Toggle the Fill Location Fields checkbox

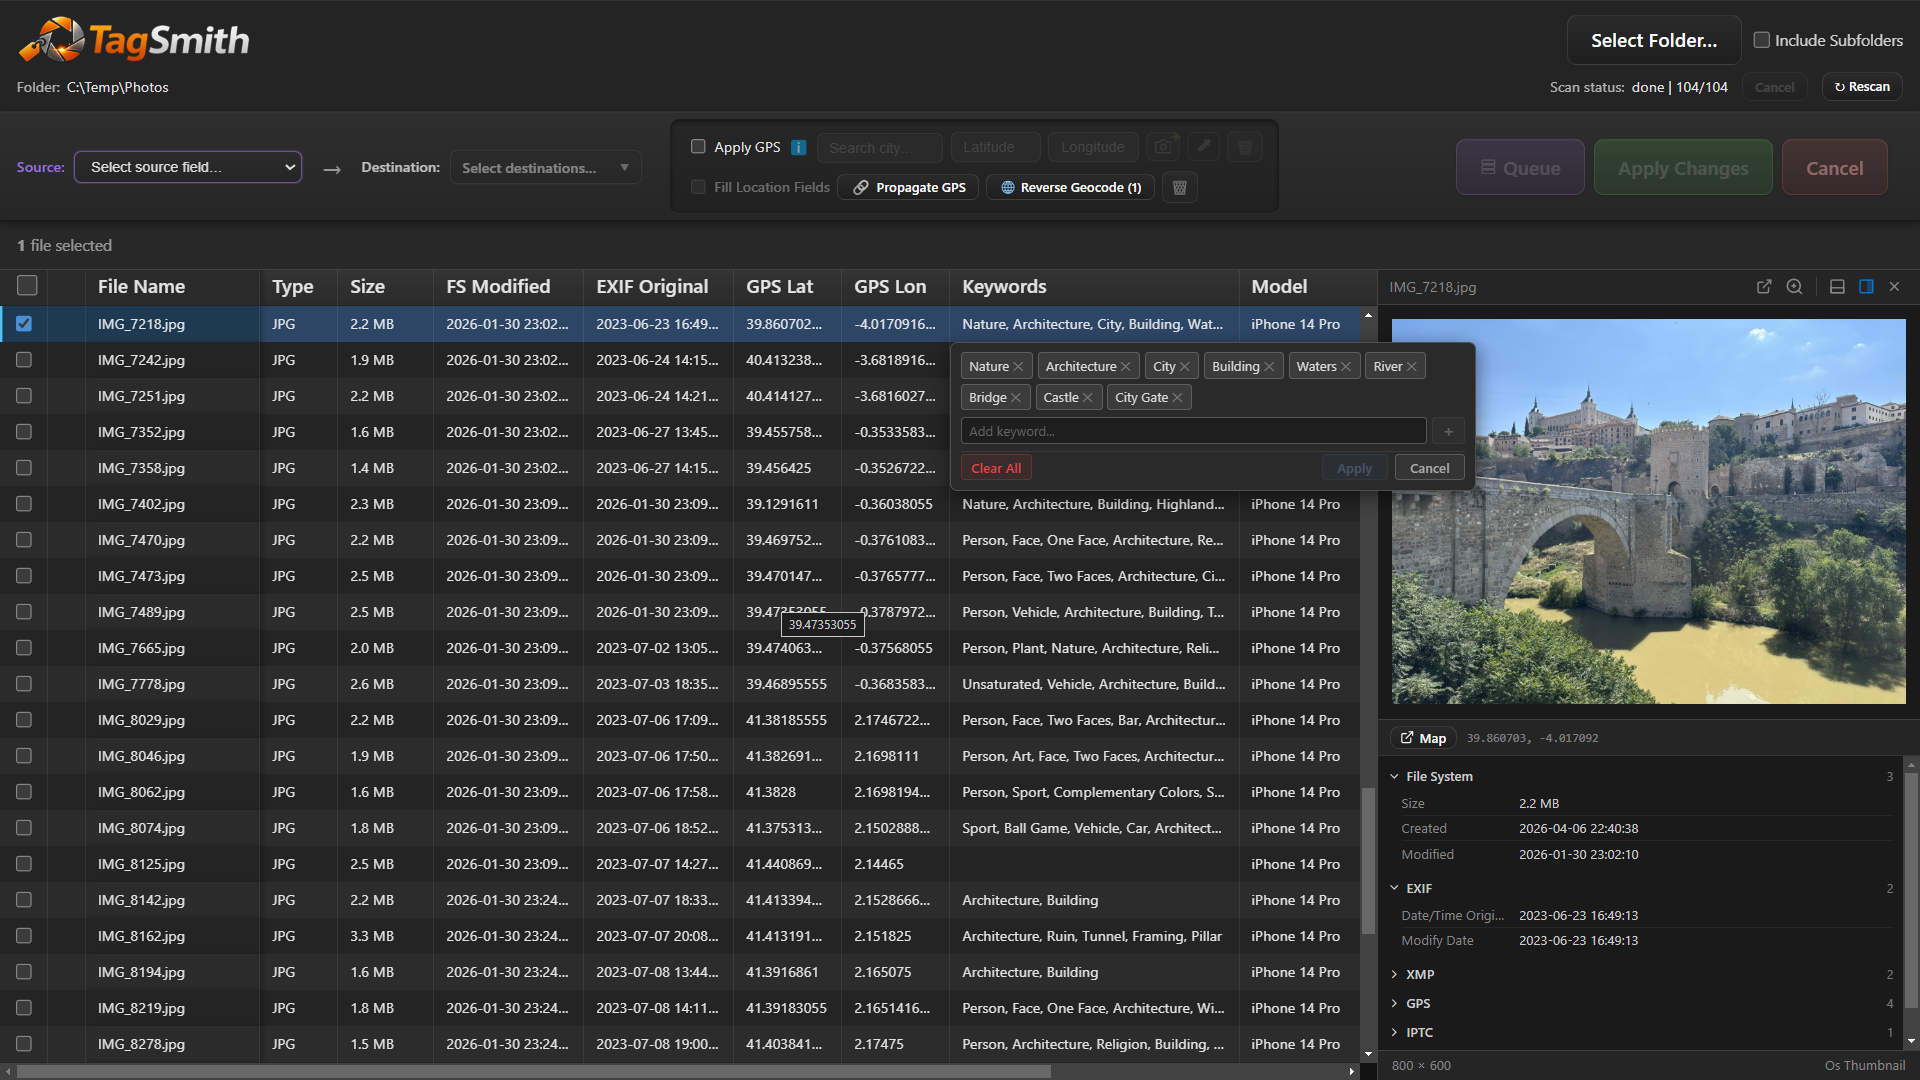tap(698, 187)
